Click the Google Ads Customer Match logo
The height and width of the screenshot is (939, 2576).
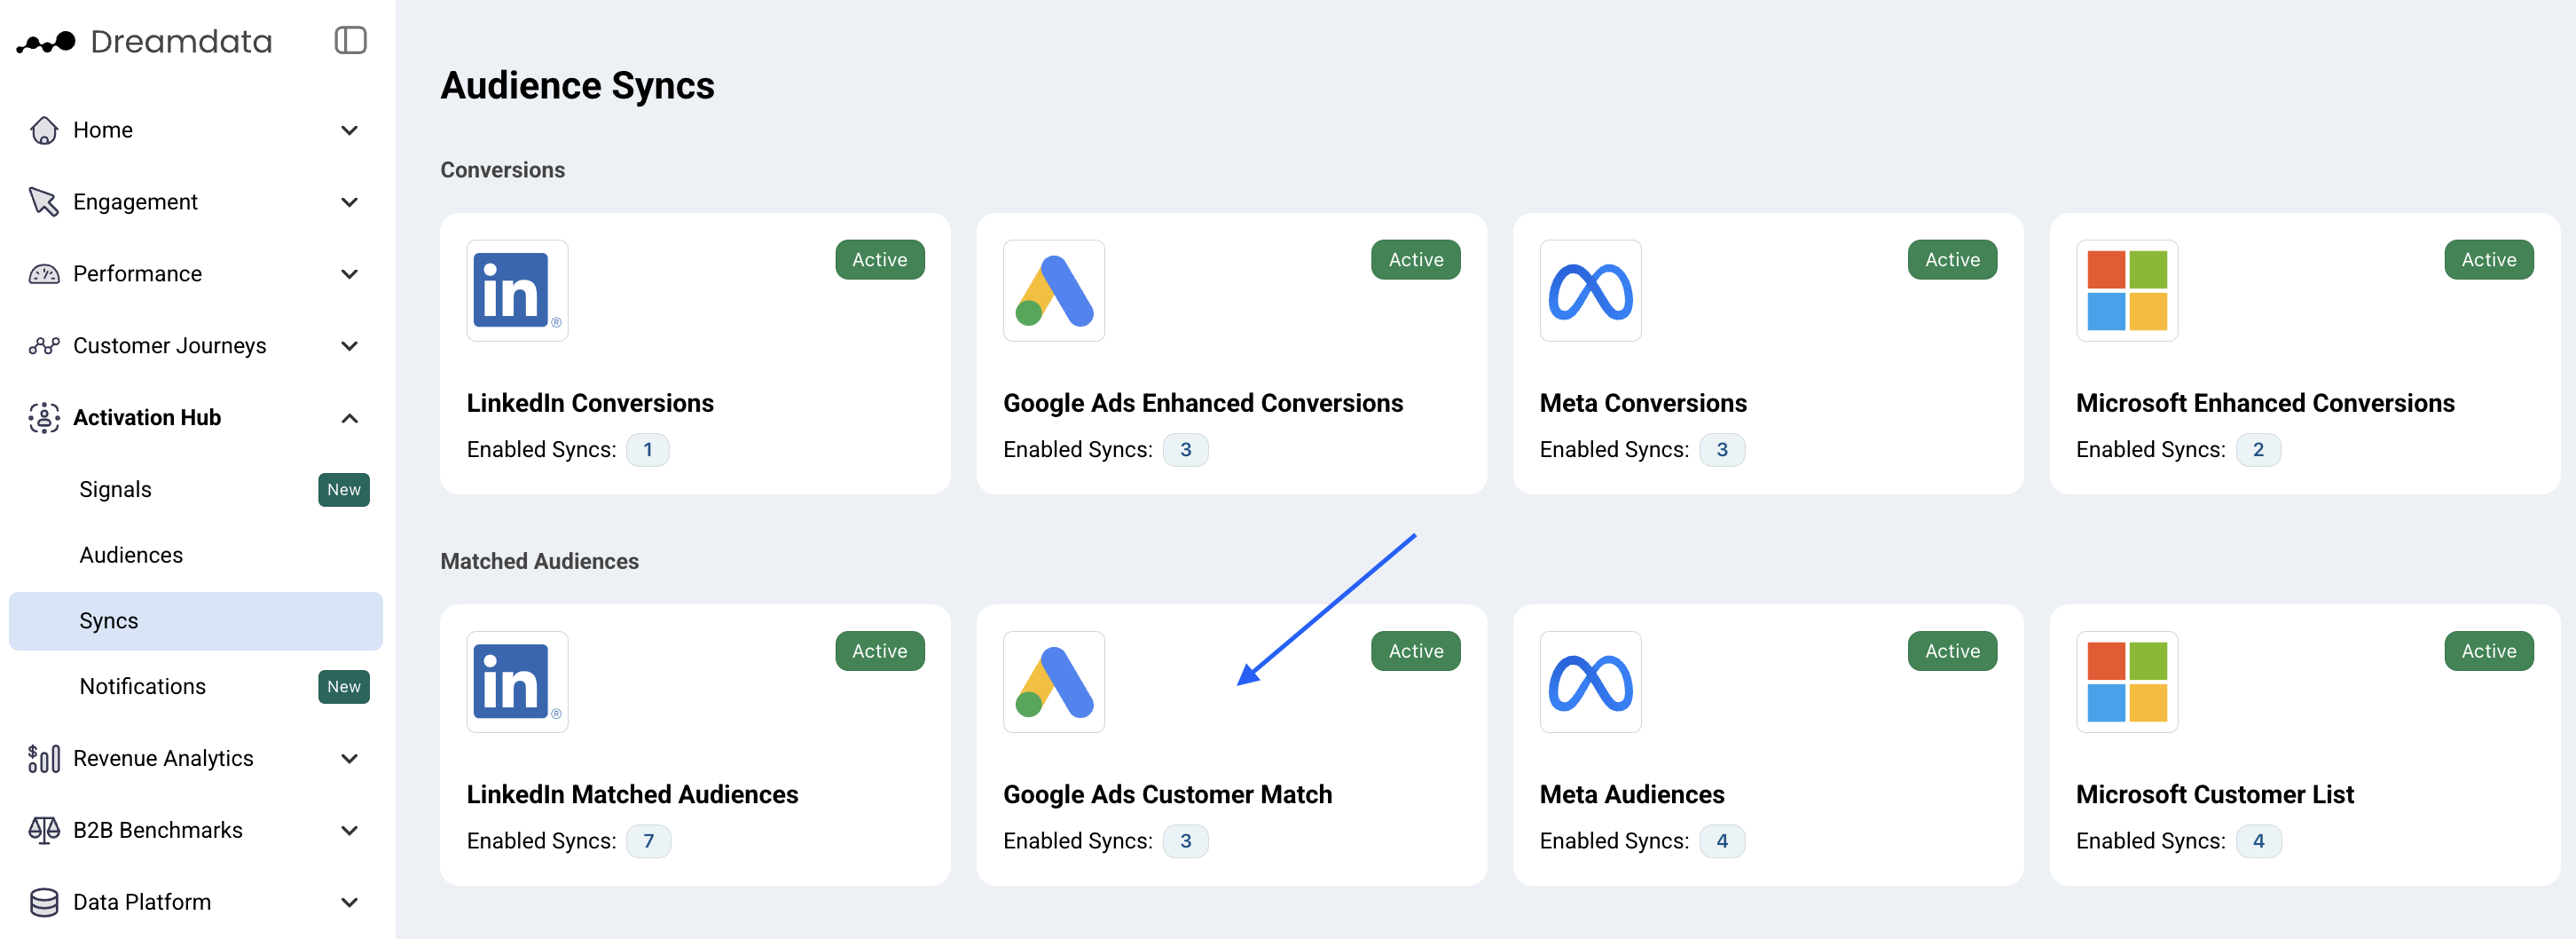[x=1054, y=682]
